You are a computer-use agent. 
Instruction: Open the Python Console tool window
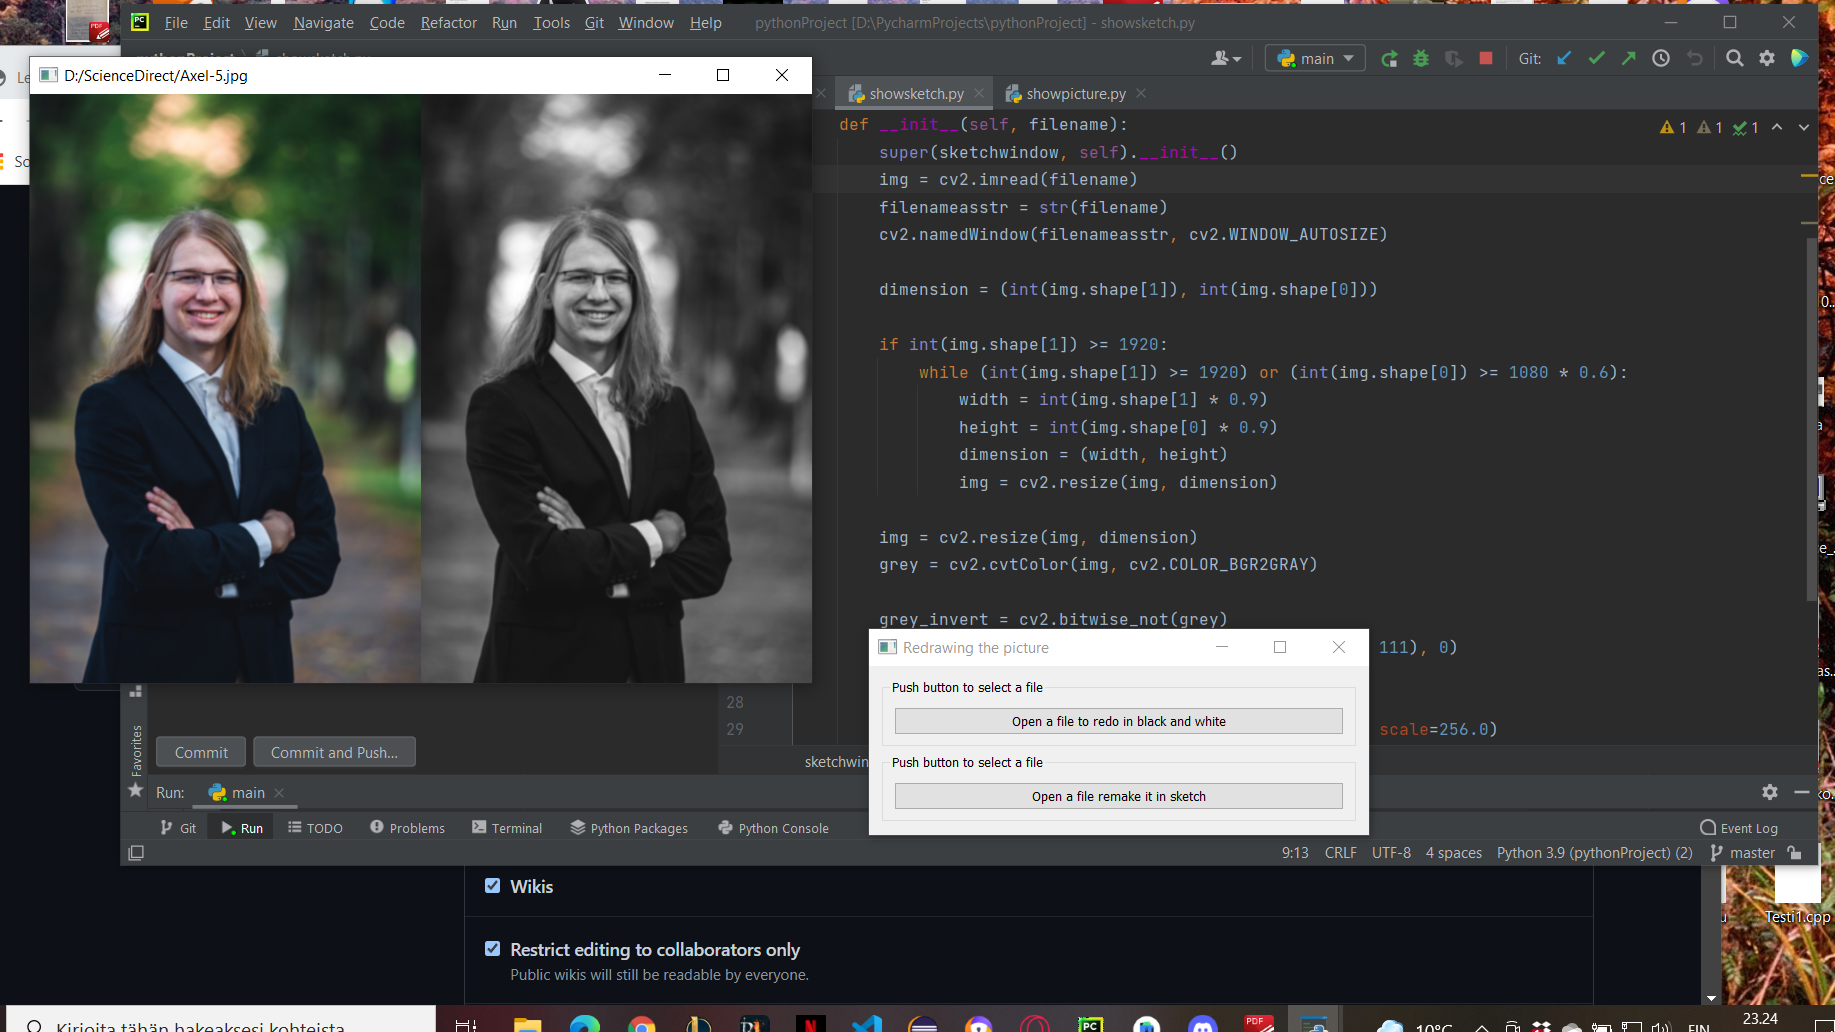tap(773, 827)
